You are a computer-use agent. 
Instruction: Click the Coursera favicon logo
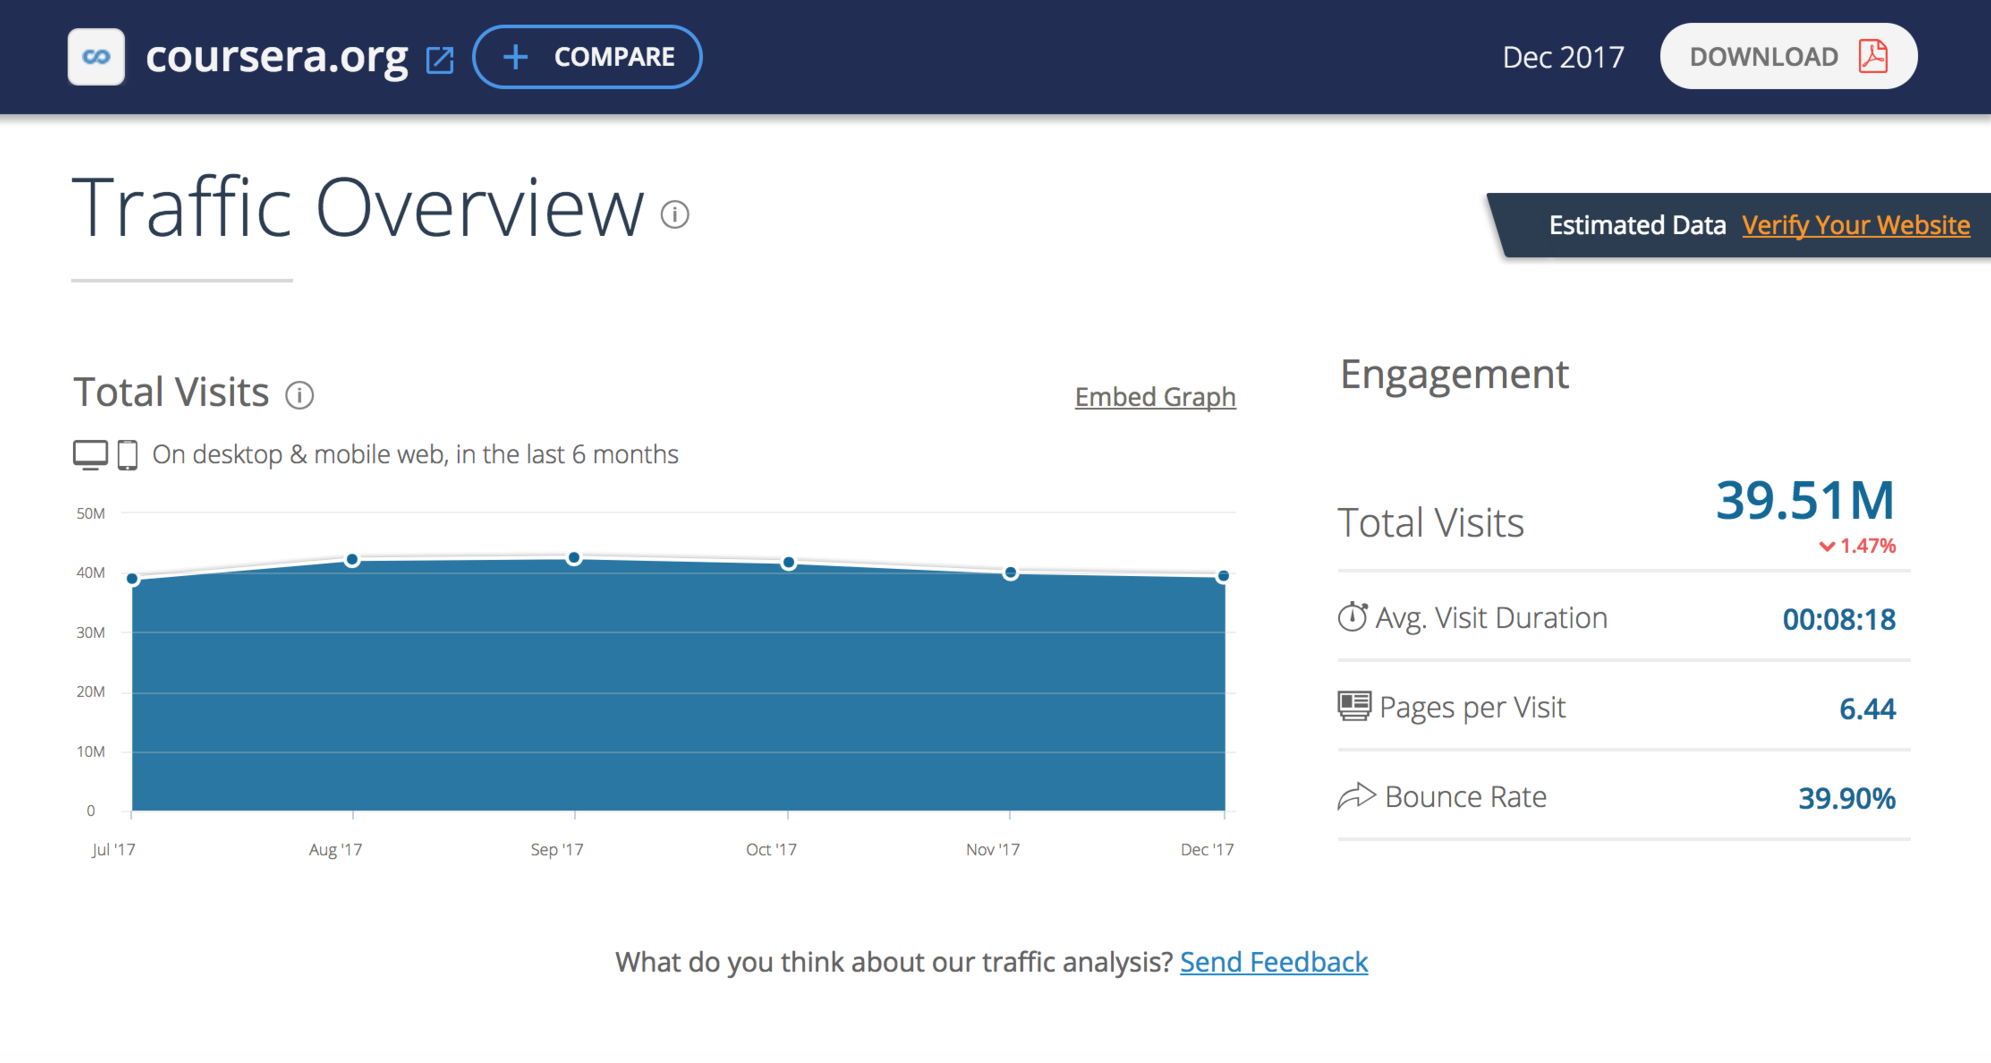tap(96, 57)
